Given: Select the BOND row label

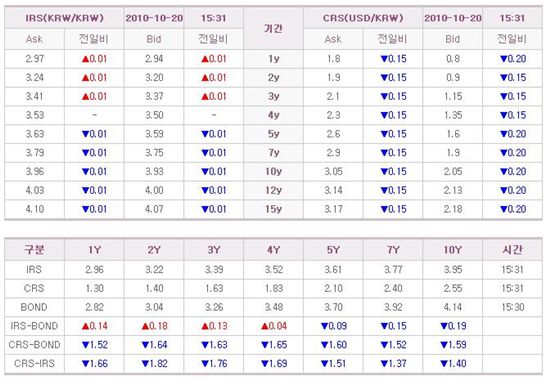Looking at the screenshot, I should click(34, 307).
